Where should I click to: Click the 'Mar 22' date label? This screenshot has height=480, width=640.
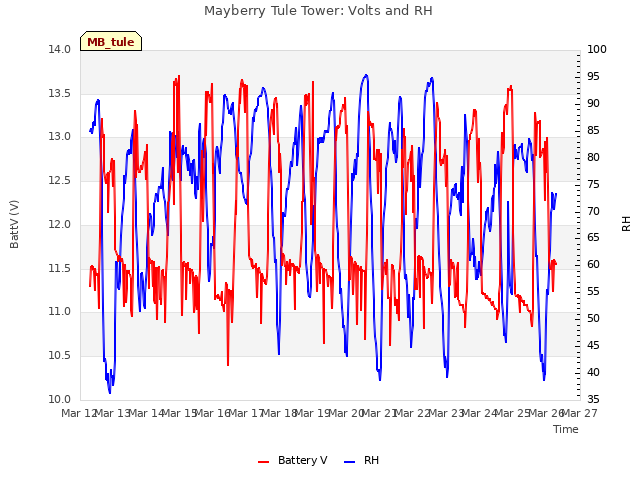tap(413, 413)
